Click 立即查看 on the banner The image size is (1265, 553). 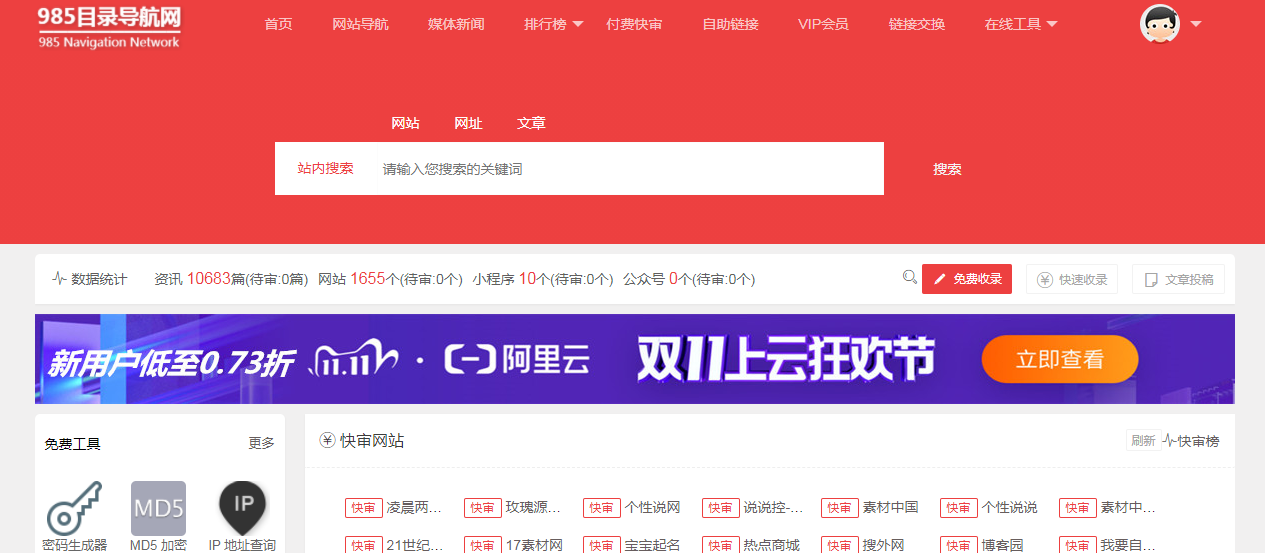(x=1060, y=359)
